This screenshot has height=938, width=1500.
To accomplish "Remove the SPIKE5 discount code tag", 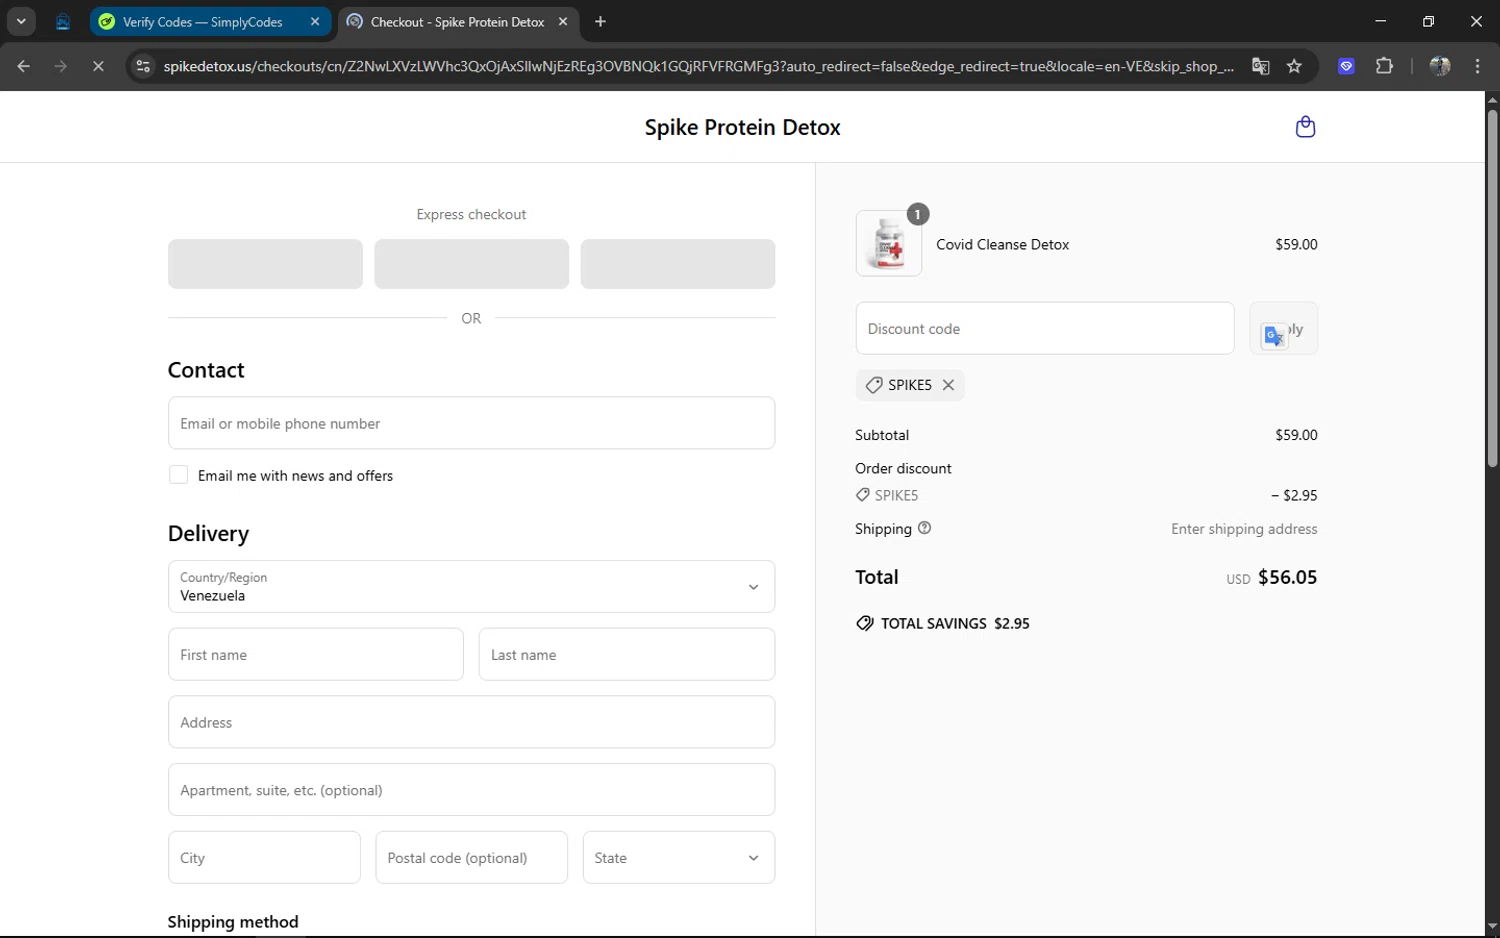I will tap(948, 385).
